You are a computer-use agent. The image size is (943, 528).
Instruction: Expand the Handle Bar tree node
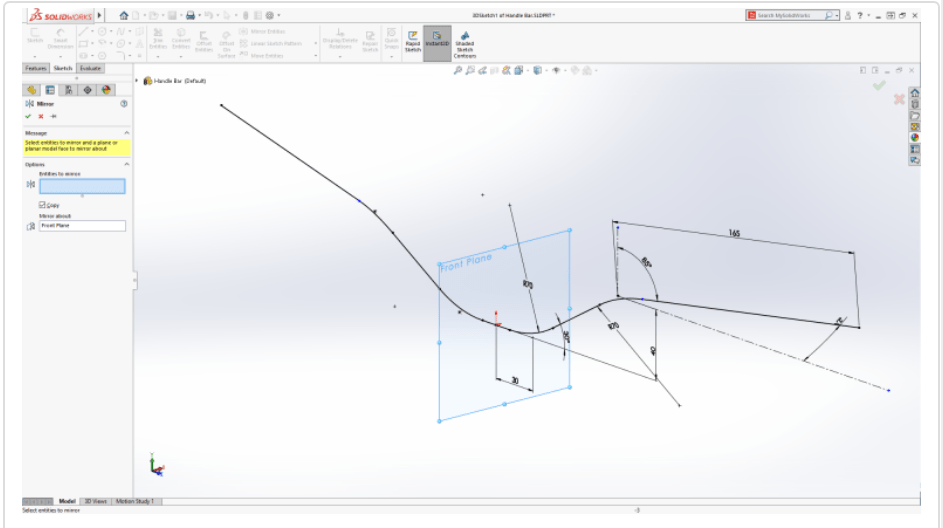coord(137,80)
